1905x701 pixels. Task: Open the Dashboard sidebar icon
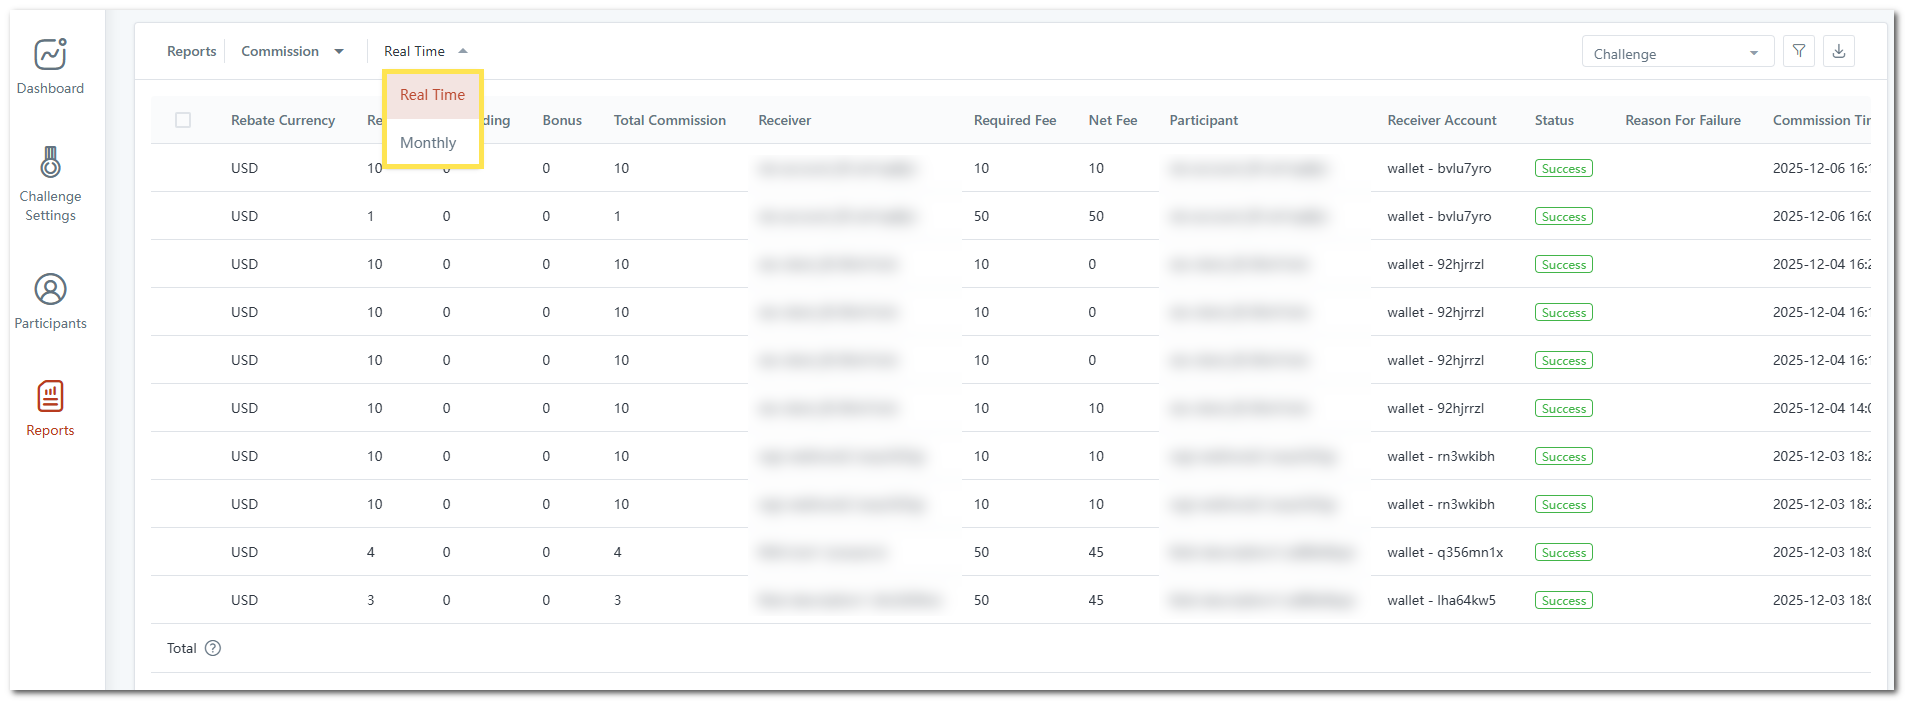(50, 55)
